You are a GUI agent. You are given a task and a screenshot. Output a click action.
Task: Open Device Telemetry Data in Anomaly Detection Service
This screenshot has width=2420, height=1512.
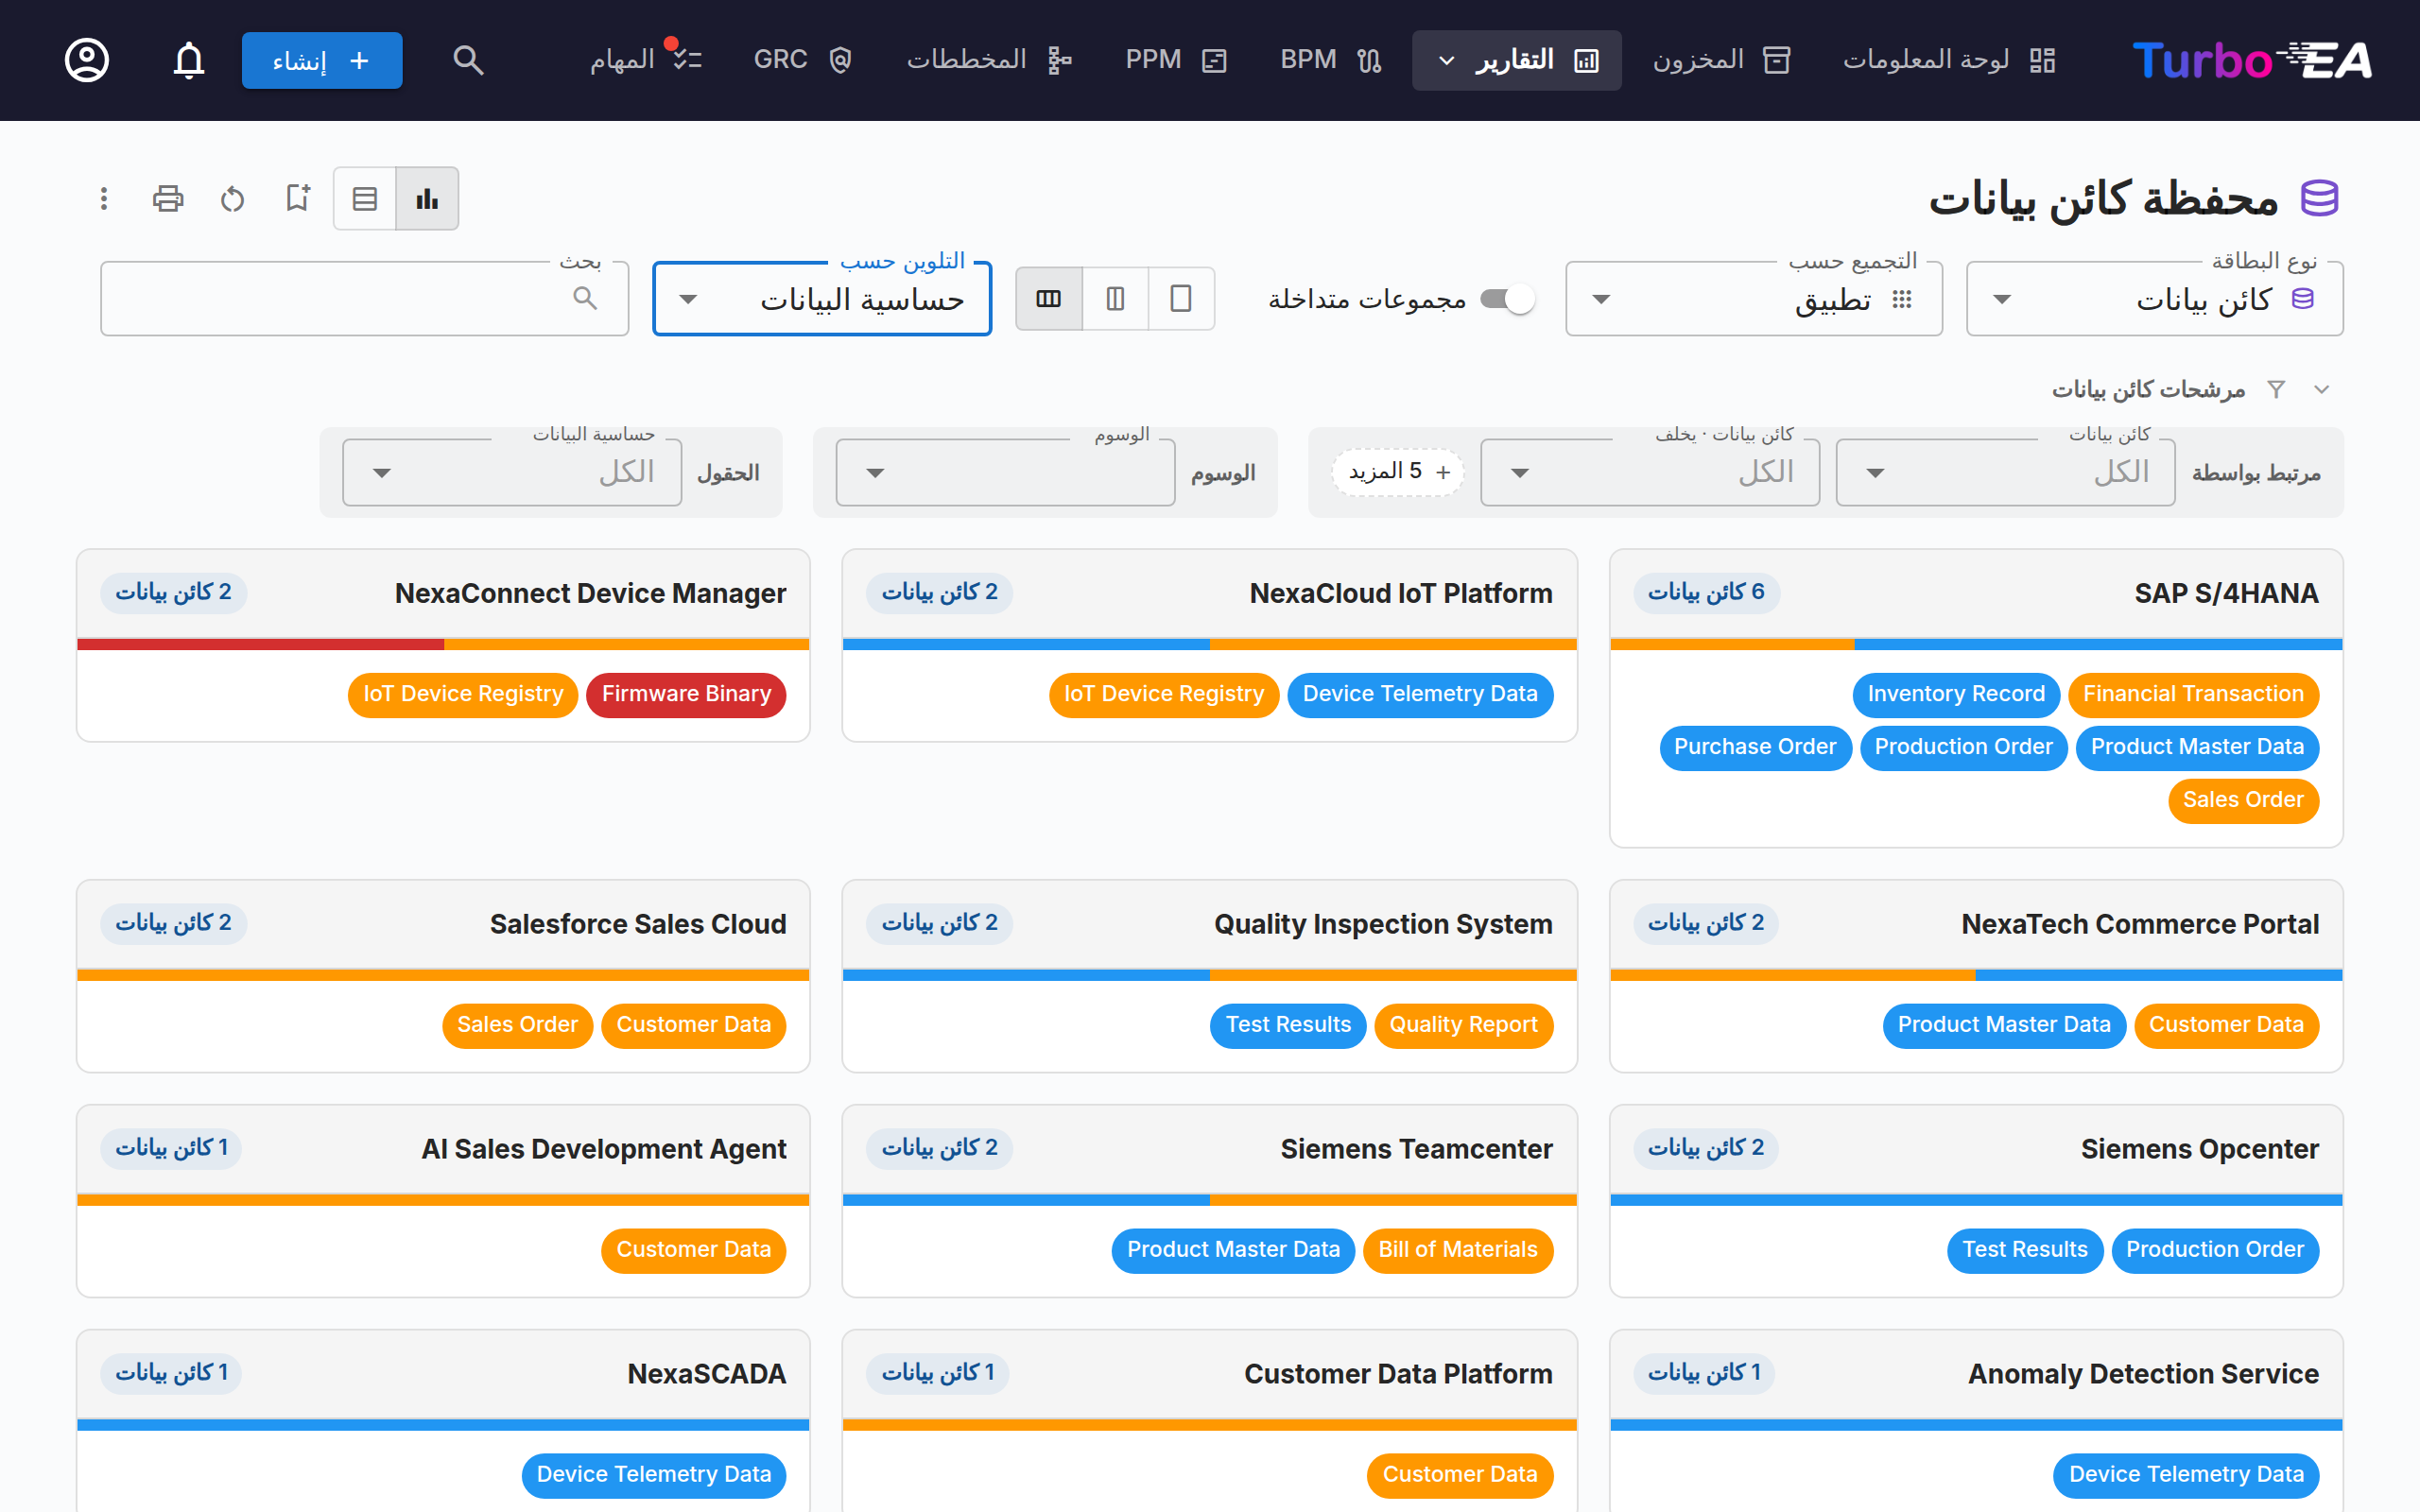point(2186,1475)
